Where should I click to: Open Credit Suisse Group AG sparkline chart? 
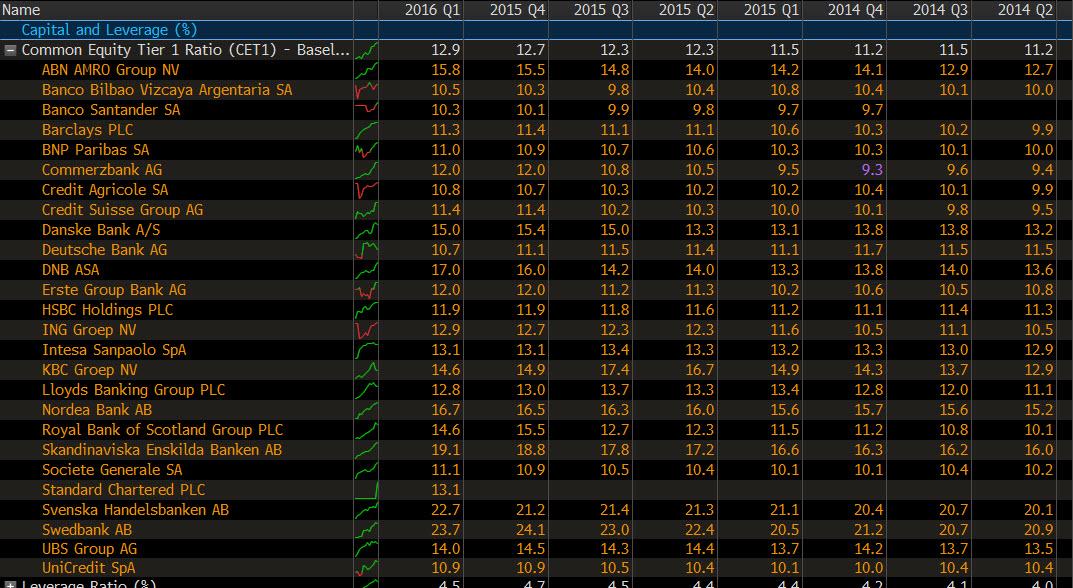[x=366, y=209]
